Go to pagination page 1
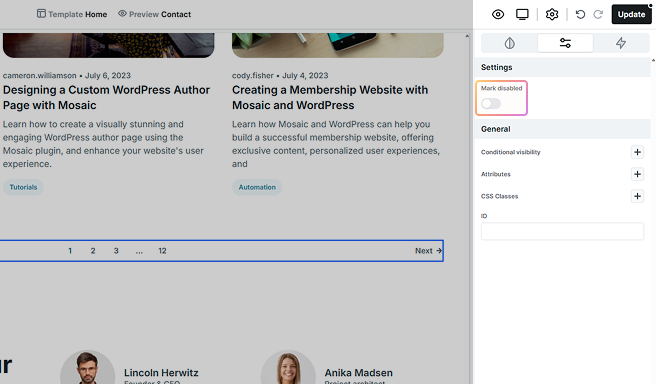 (x=70, y=251)
